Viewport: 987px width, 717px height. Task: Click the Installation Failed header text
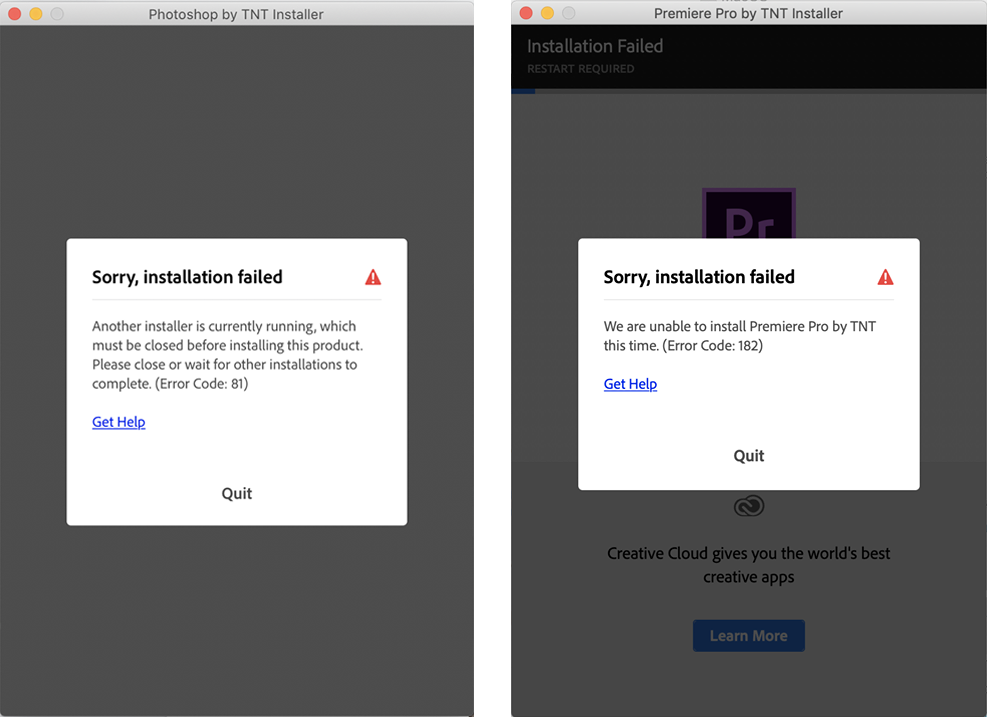(x=594, y=46)
